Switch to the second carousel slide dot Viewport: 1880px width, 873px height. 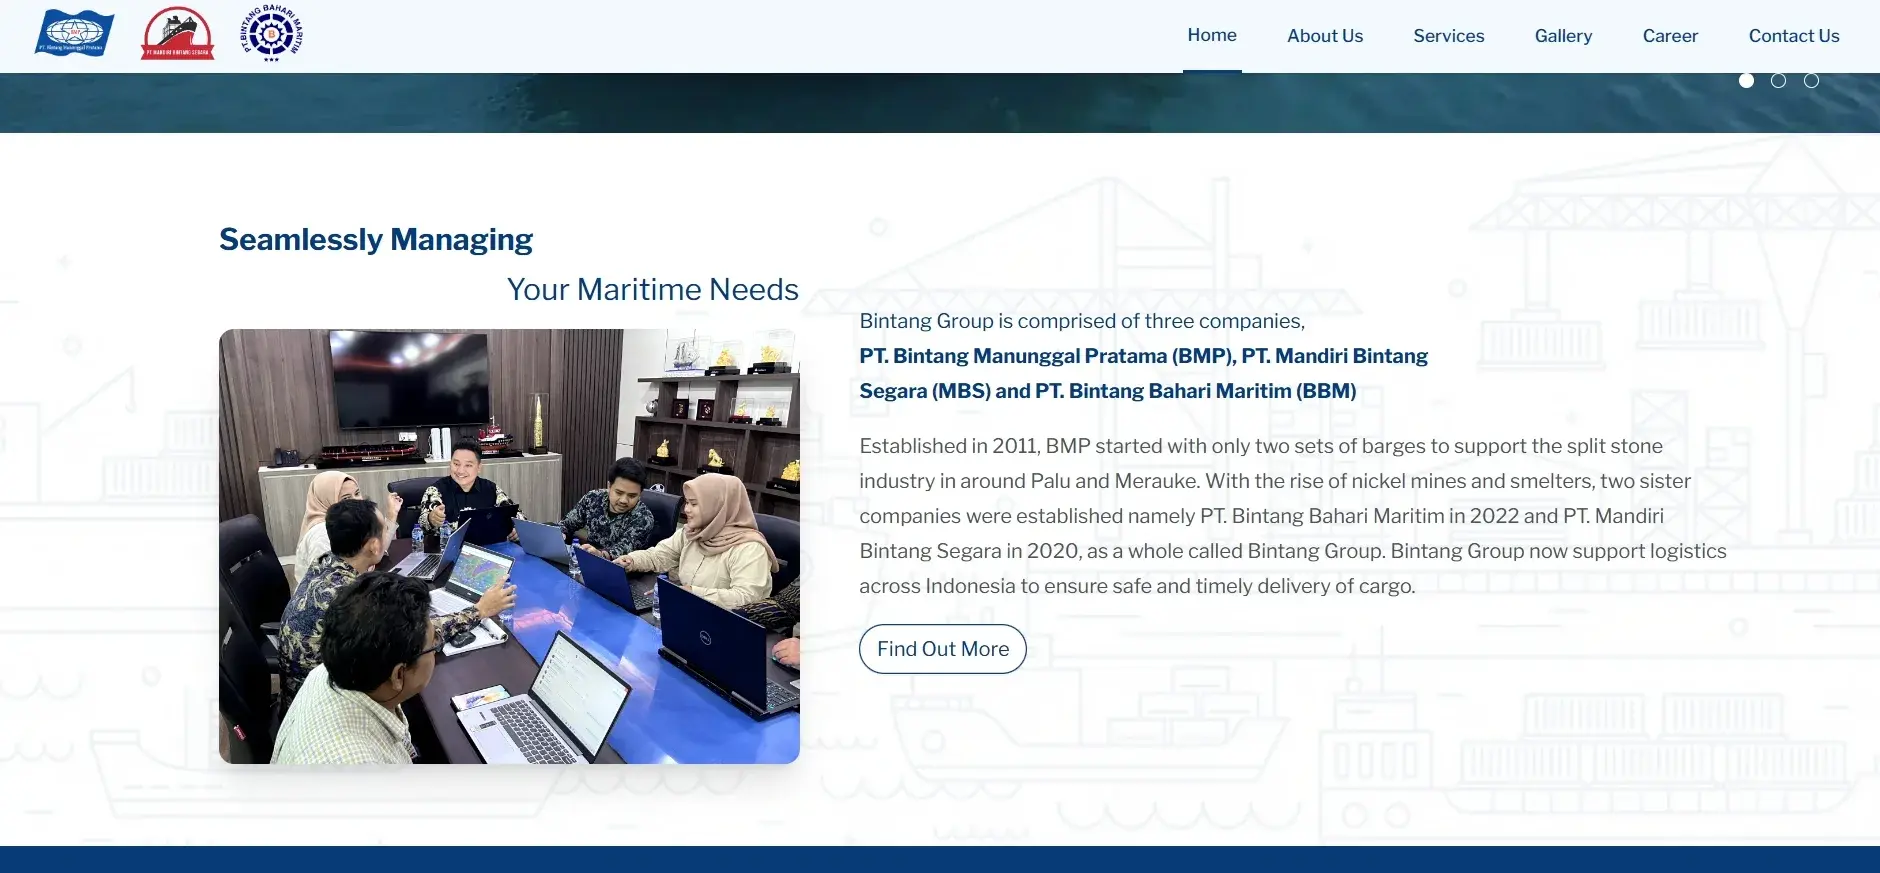click(x=1778, y=80)
